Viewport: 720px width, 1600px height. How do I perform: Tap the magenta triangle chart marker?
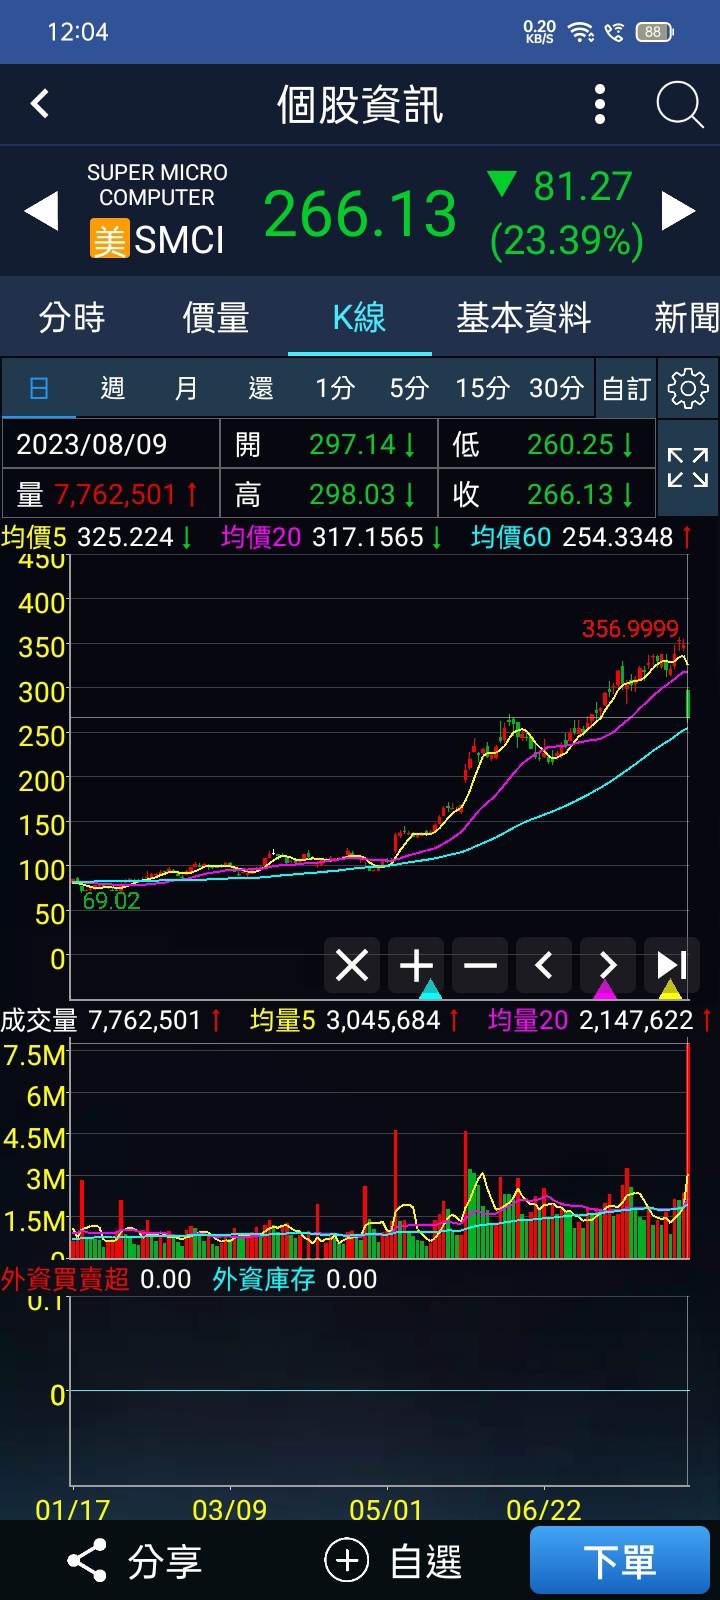coord(605,989)
